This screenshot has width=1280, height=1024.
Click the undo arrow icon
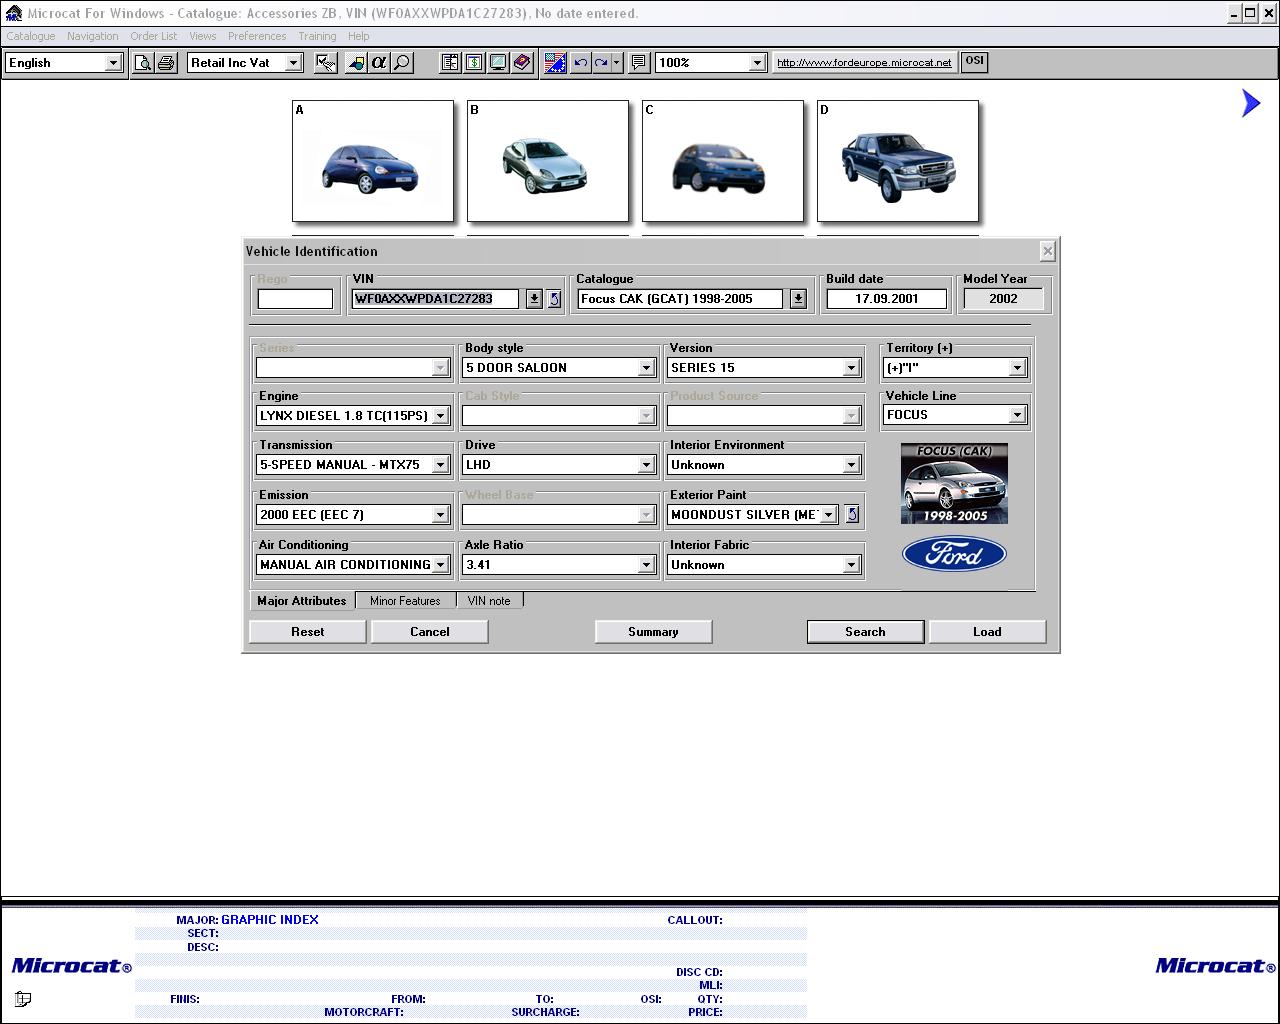pyautogui.click(x=580, y=63)
